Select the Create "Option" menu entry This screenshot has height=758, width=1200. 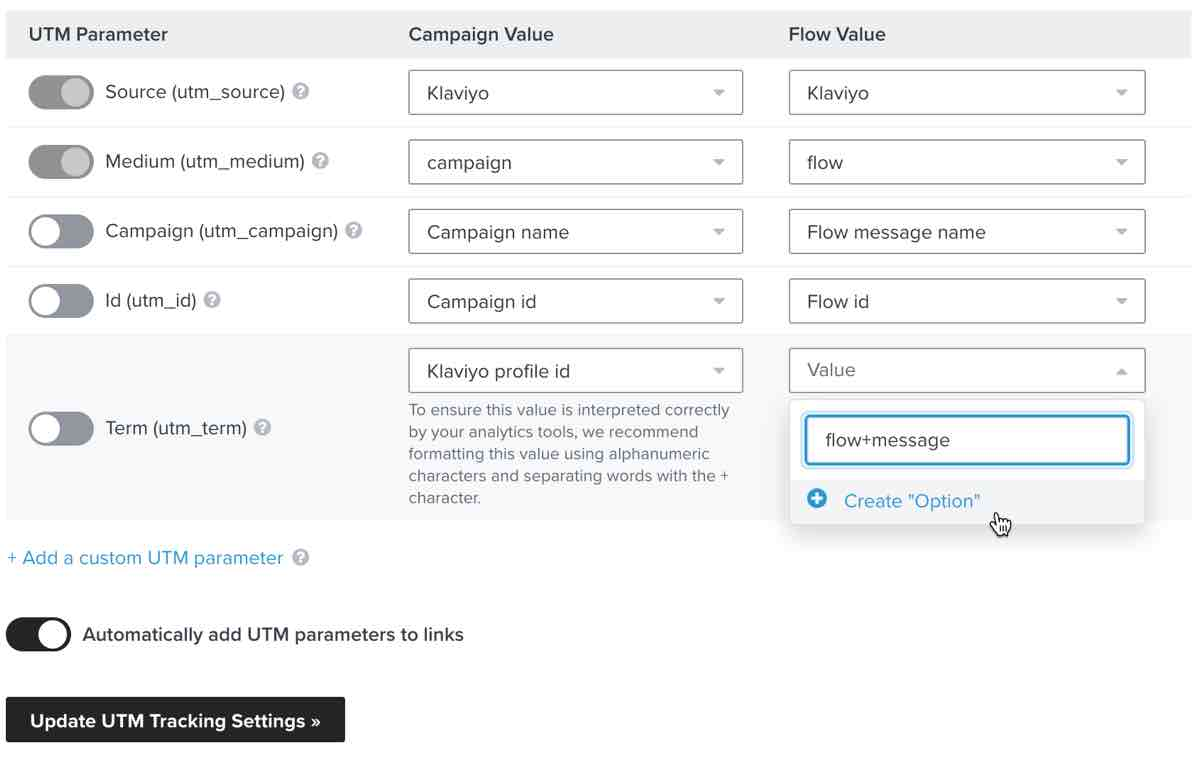966,501
